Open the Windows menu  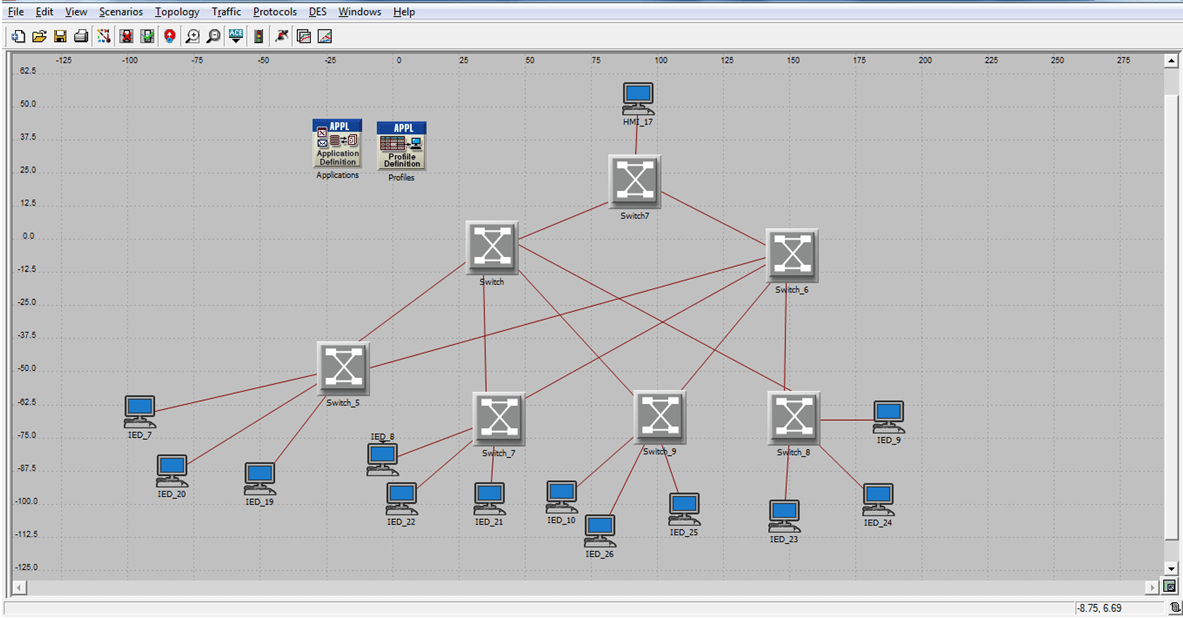pyautogui.click(x=360, y=11)
